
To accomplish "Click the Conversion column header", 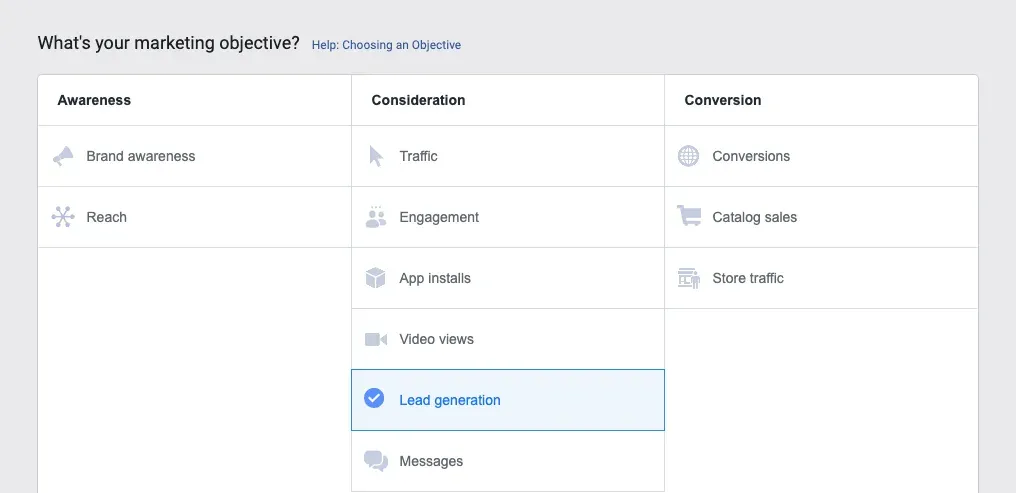I will point(723,100).
